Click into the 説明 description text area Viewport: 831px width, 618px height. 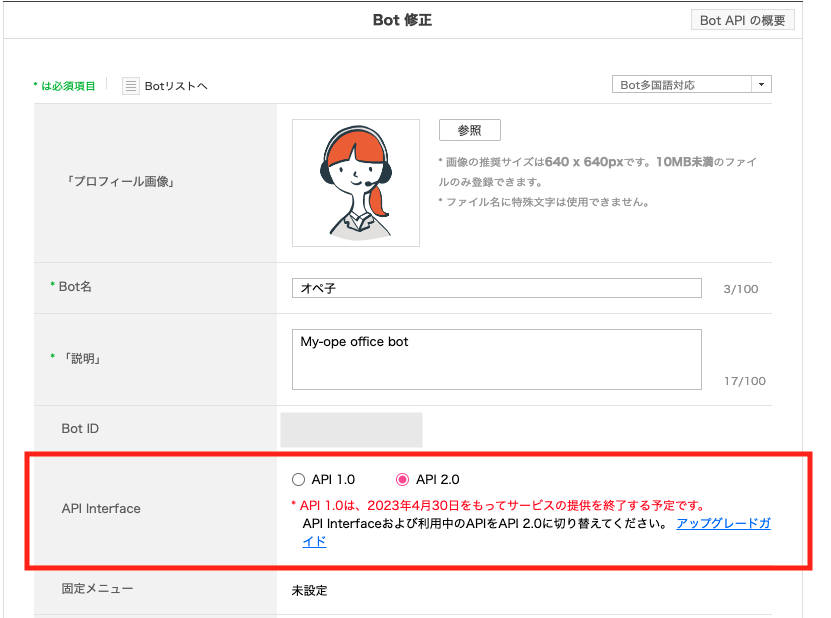pos(496,359)
